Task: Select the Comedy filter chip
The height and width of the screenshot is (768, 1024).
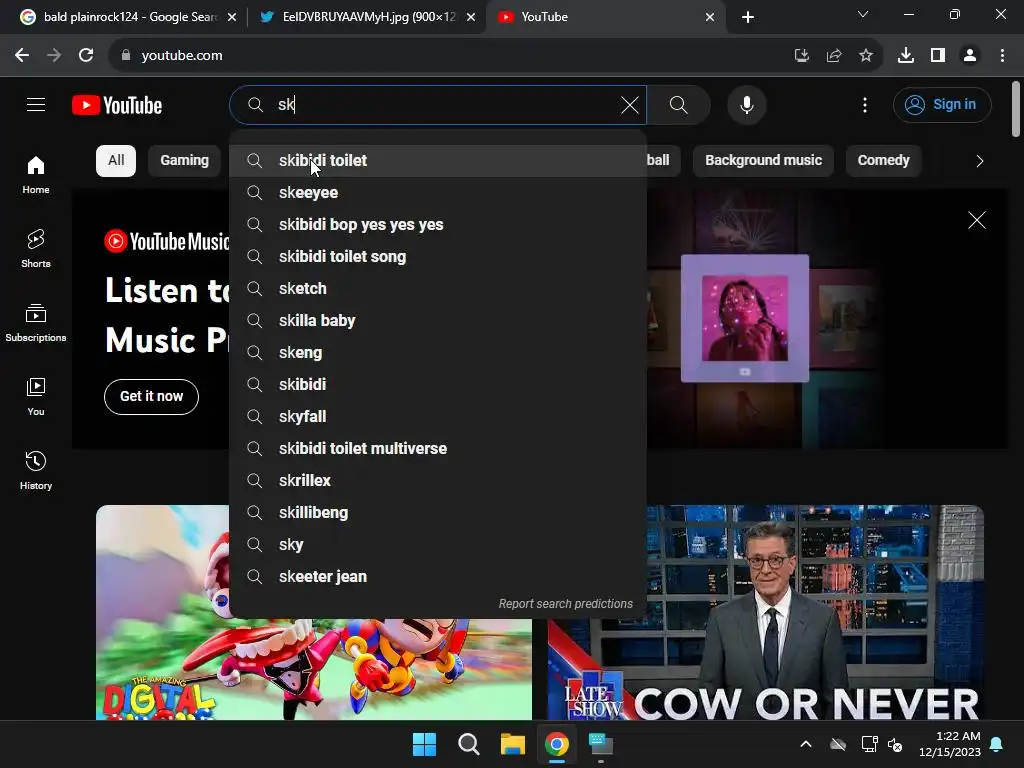Action: 883,161
